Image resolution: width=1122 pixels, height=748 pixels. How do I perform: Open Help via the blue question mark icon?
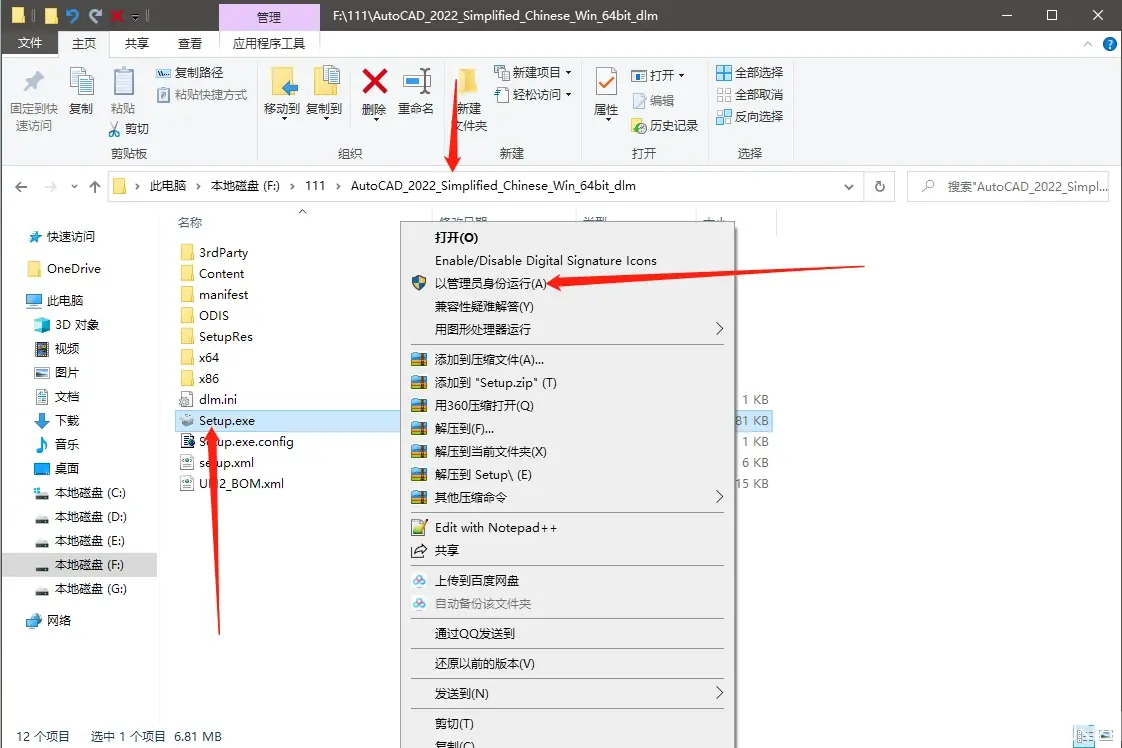(1109, 44)
